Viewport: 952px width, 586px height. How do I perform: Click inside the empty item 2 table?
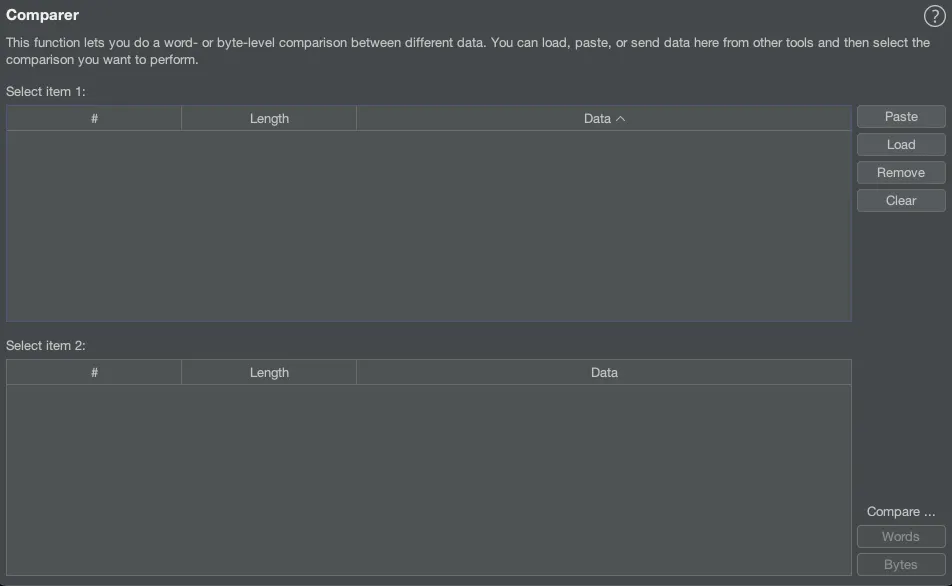(x=429, y=480)
